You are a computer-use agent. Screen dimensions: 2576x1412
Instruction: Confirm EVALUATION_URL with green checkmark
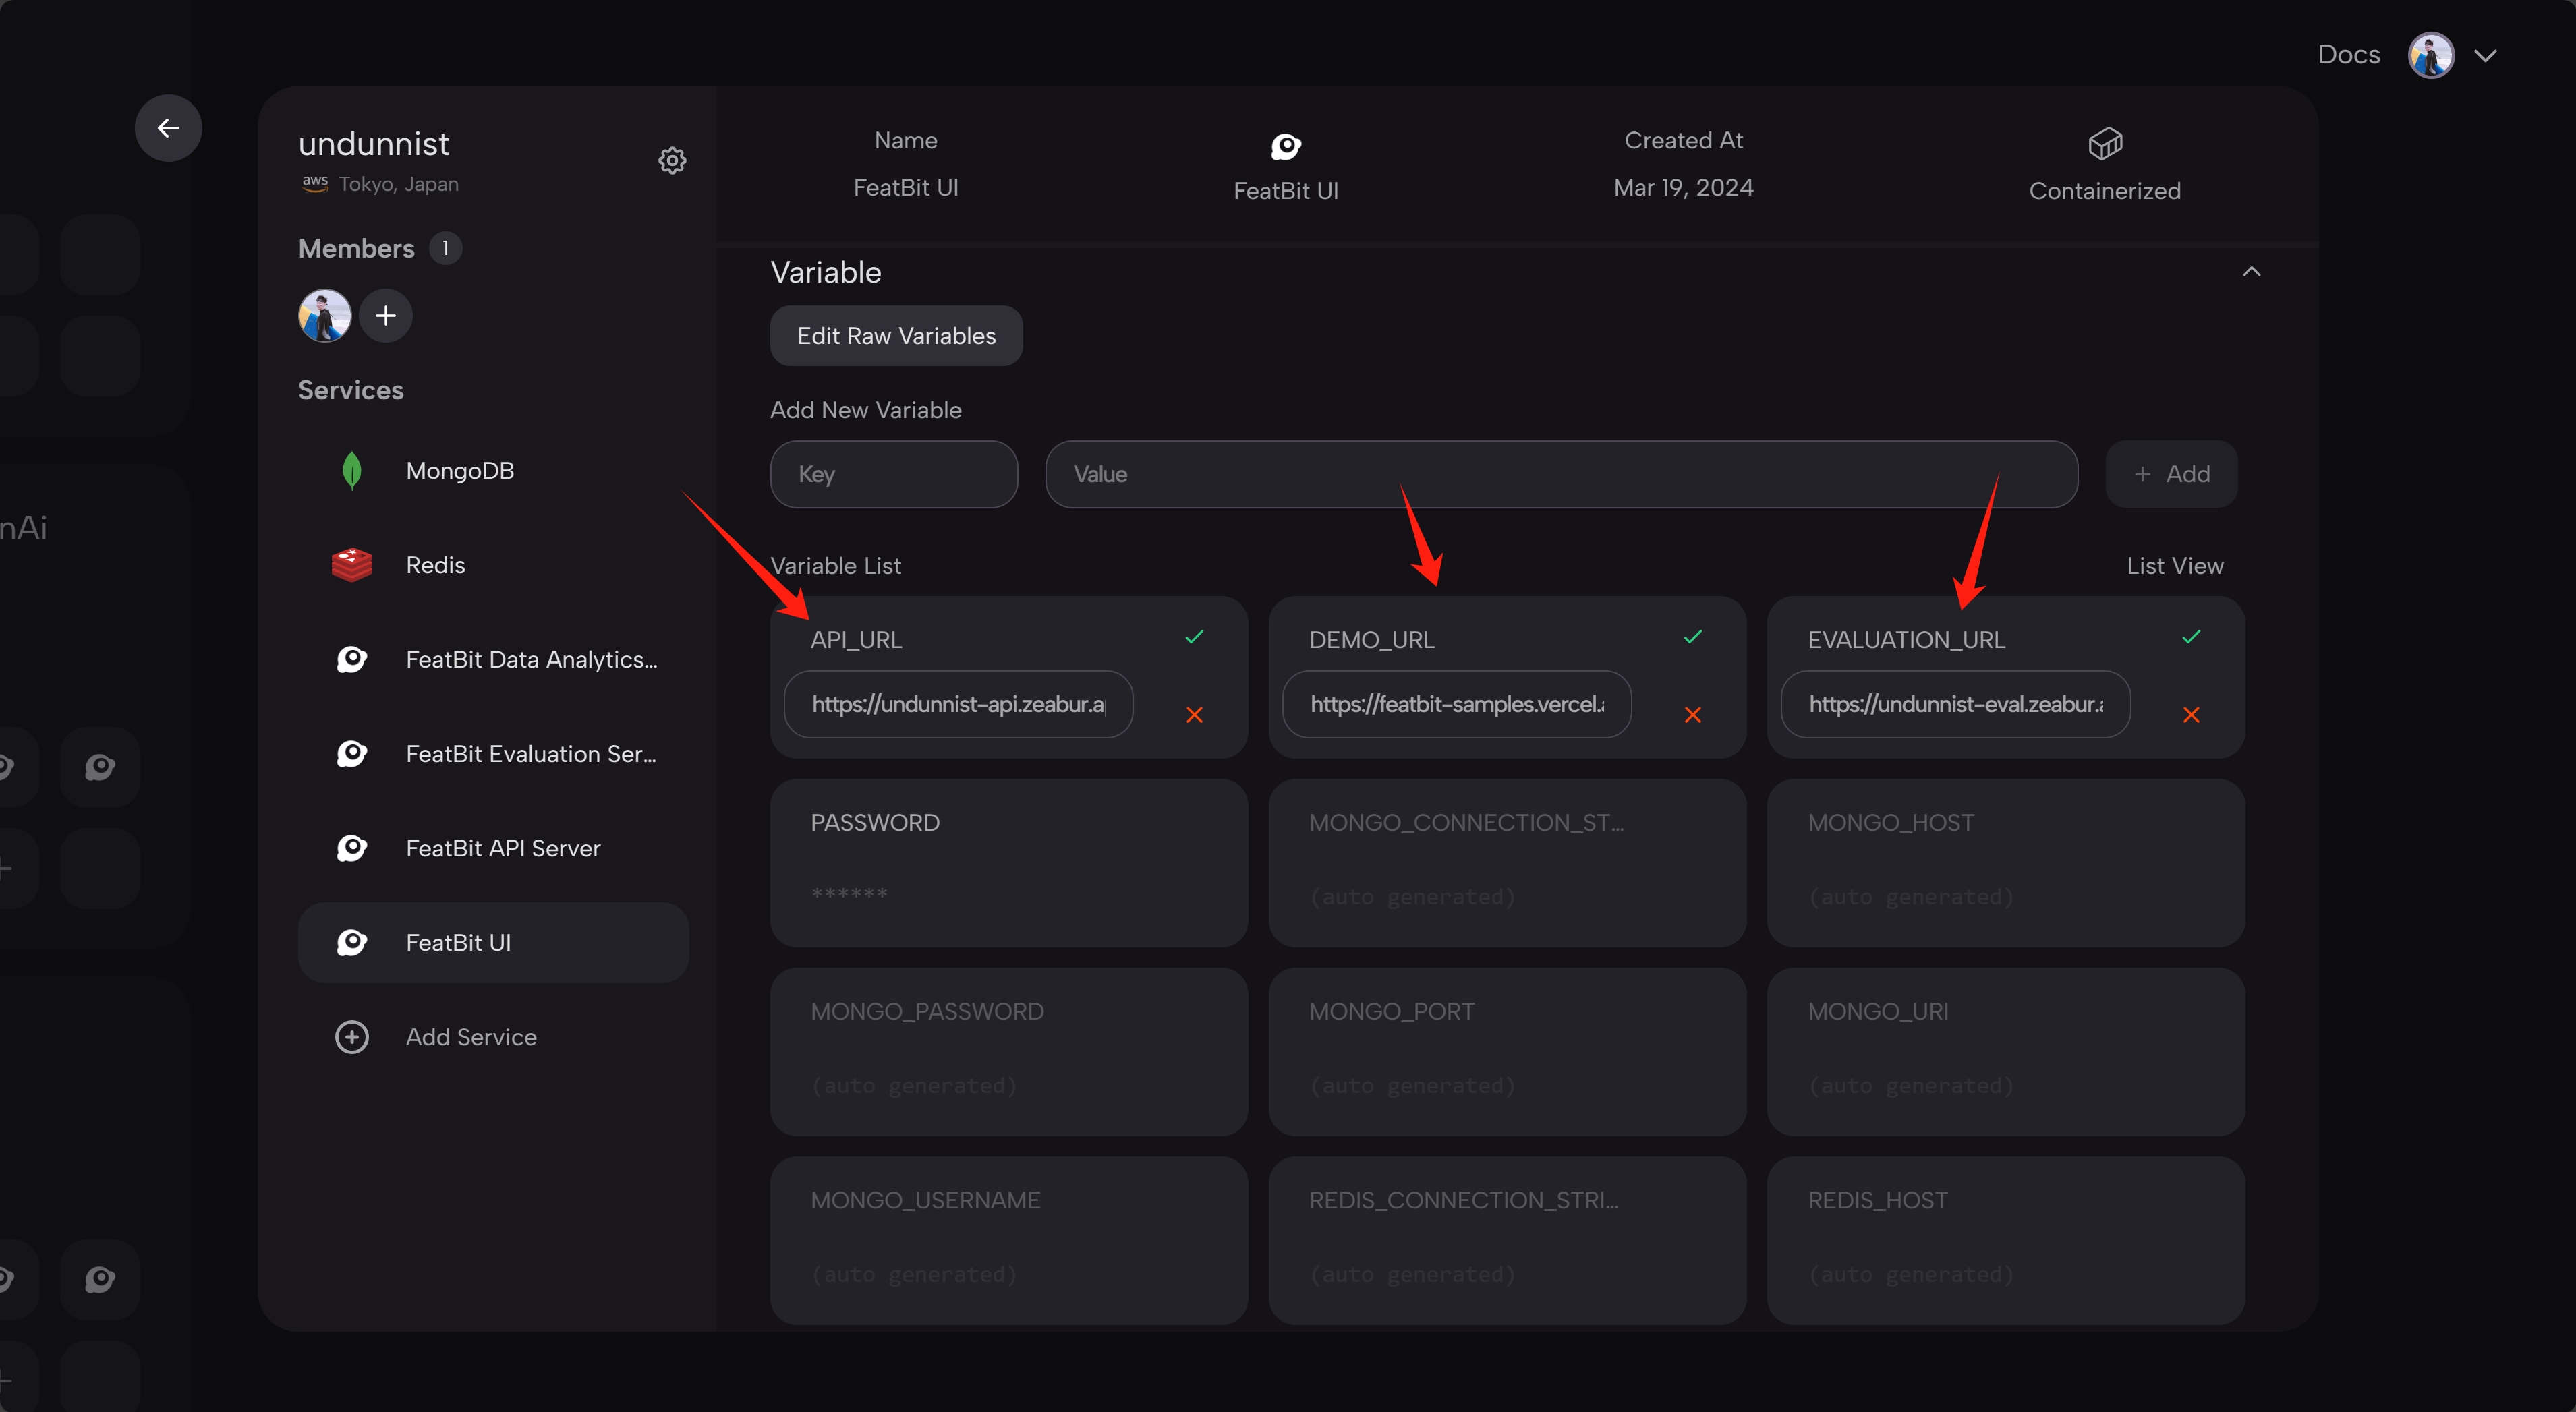(x=2191, y=637)
